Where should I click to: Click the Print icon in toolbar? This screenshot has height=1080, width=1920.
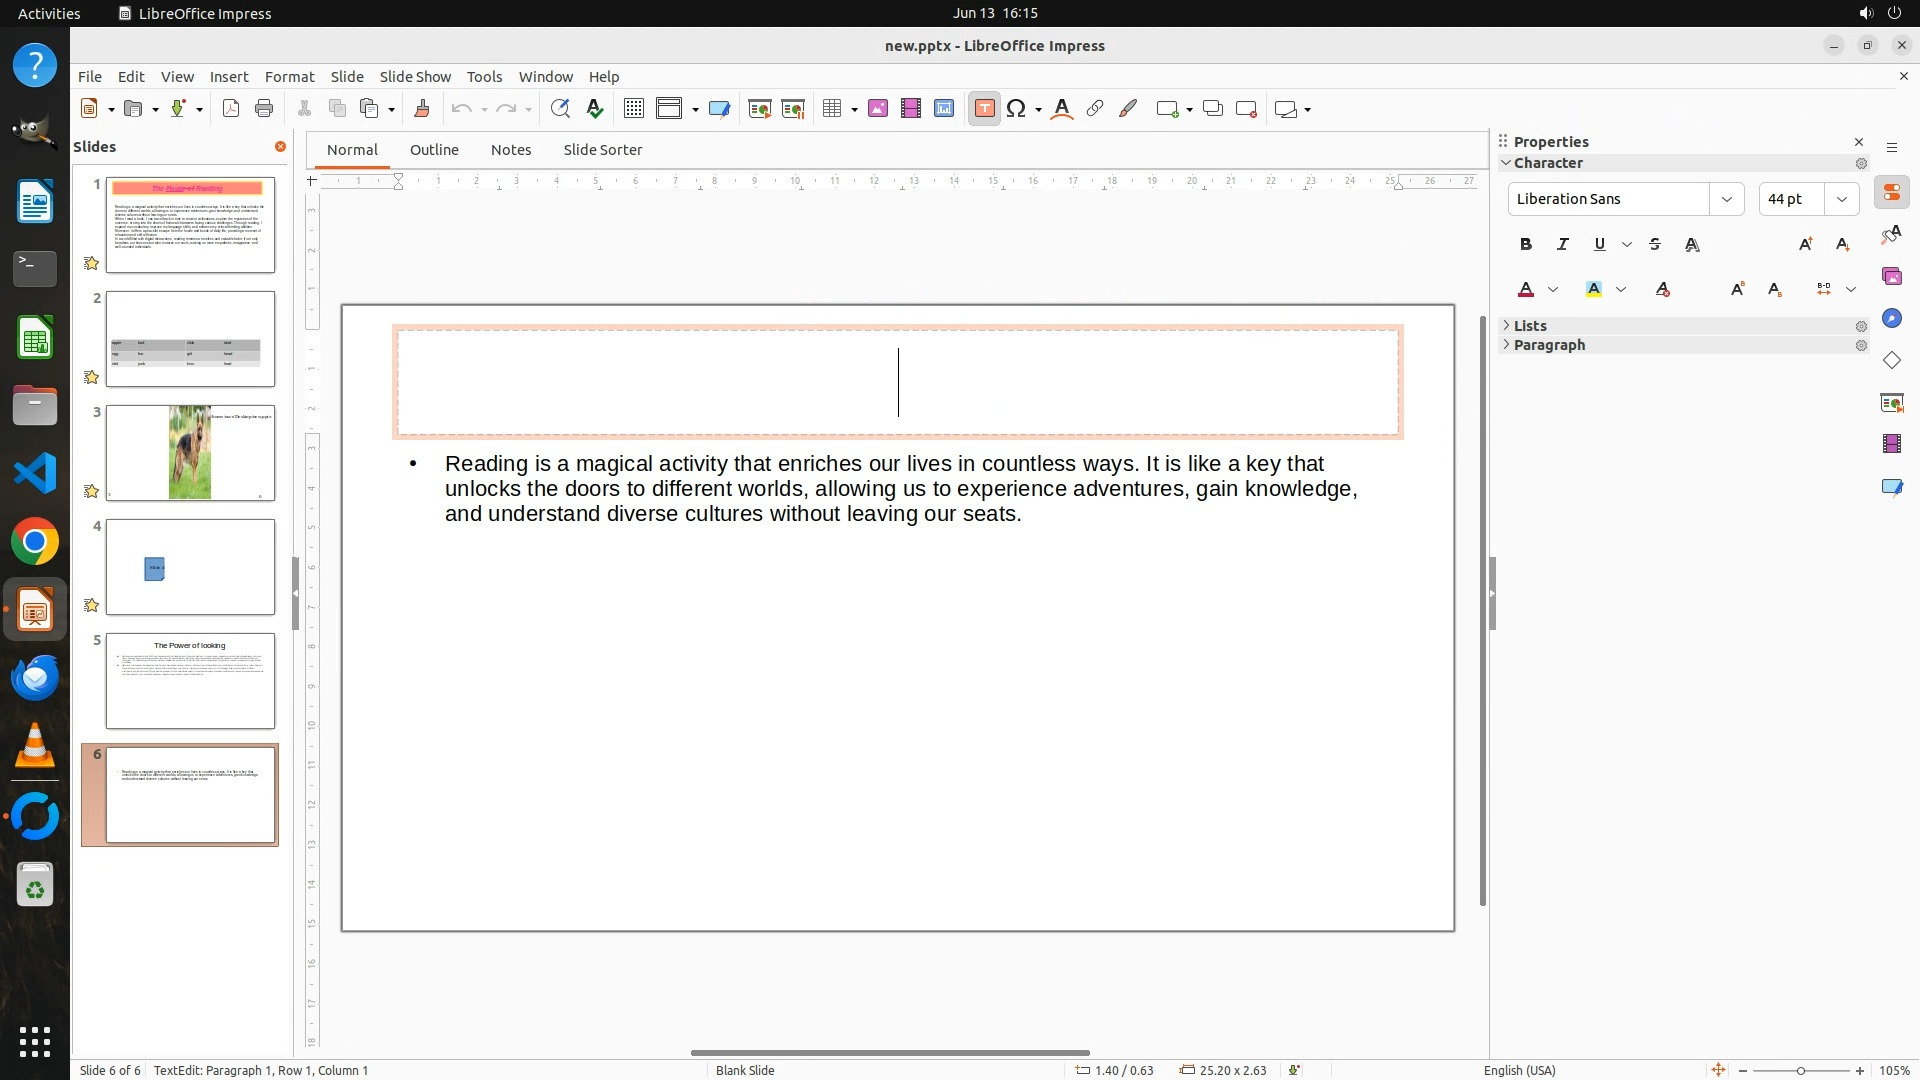[264, 109]
